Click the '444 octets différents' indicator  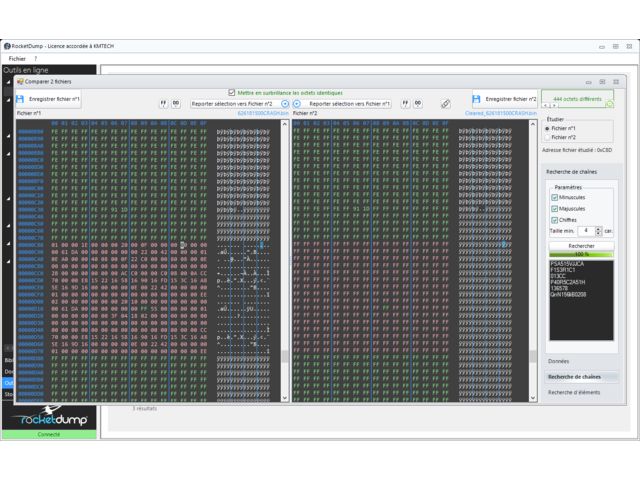(577, 99)
